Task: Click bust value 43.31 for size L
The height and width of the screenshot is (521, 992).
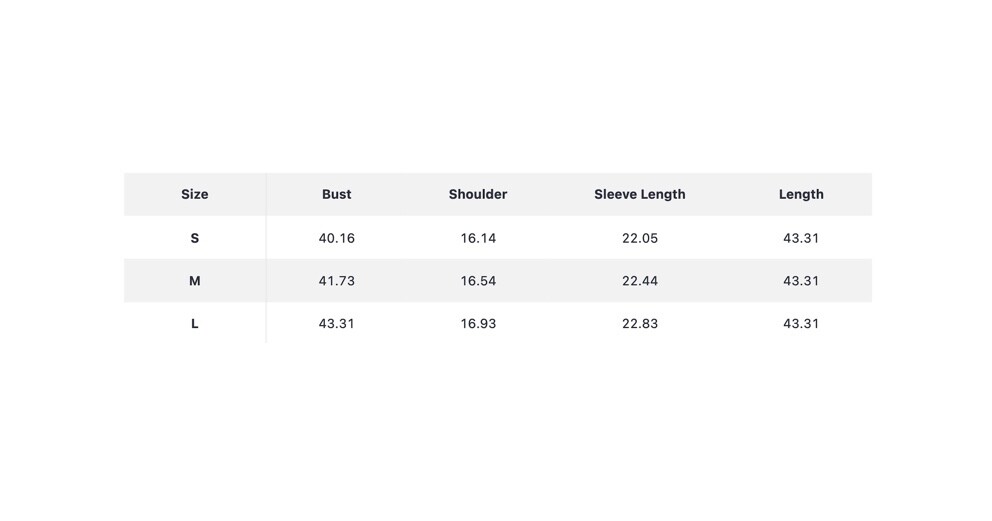Action: [337, 324]
